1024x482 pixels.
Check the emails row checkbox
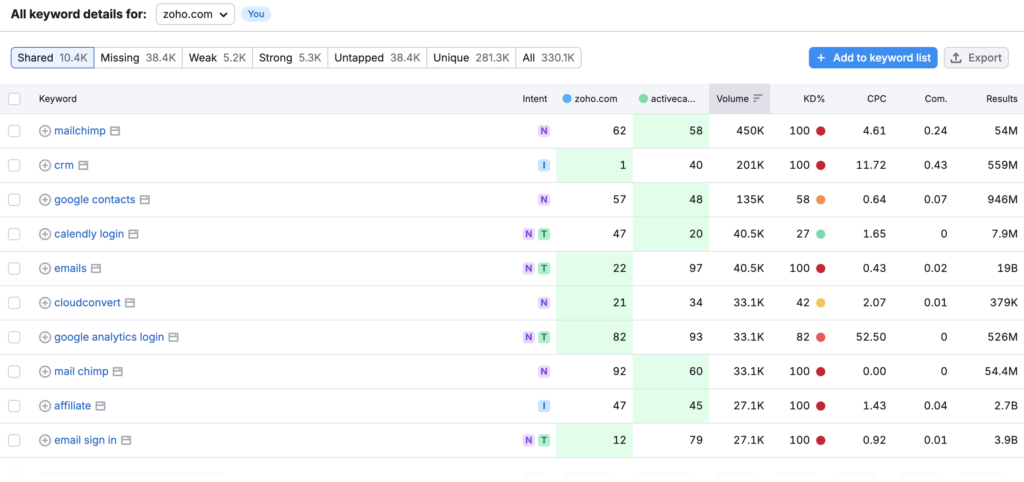14,268
